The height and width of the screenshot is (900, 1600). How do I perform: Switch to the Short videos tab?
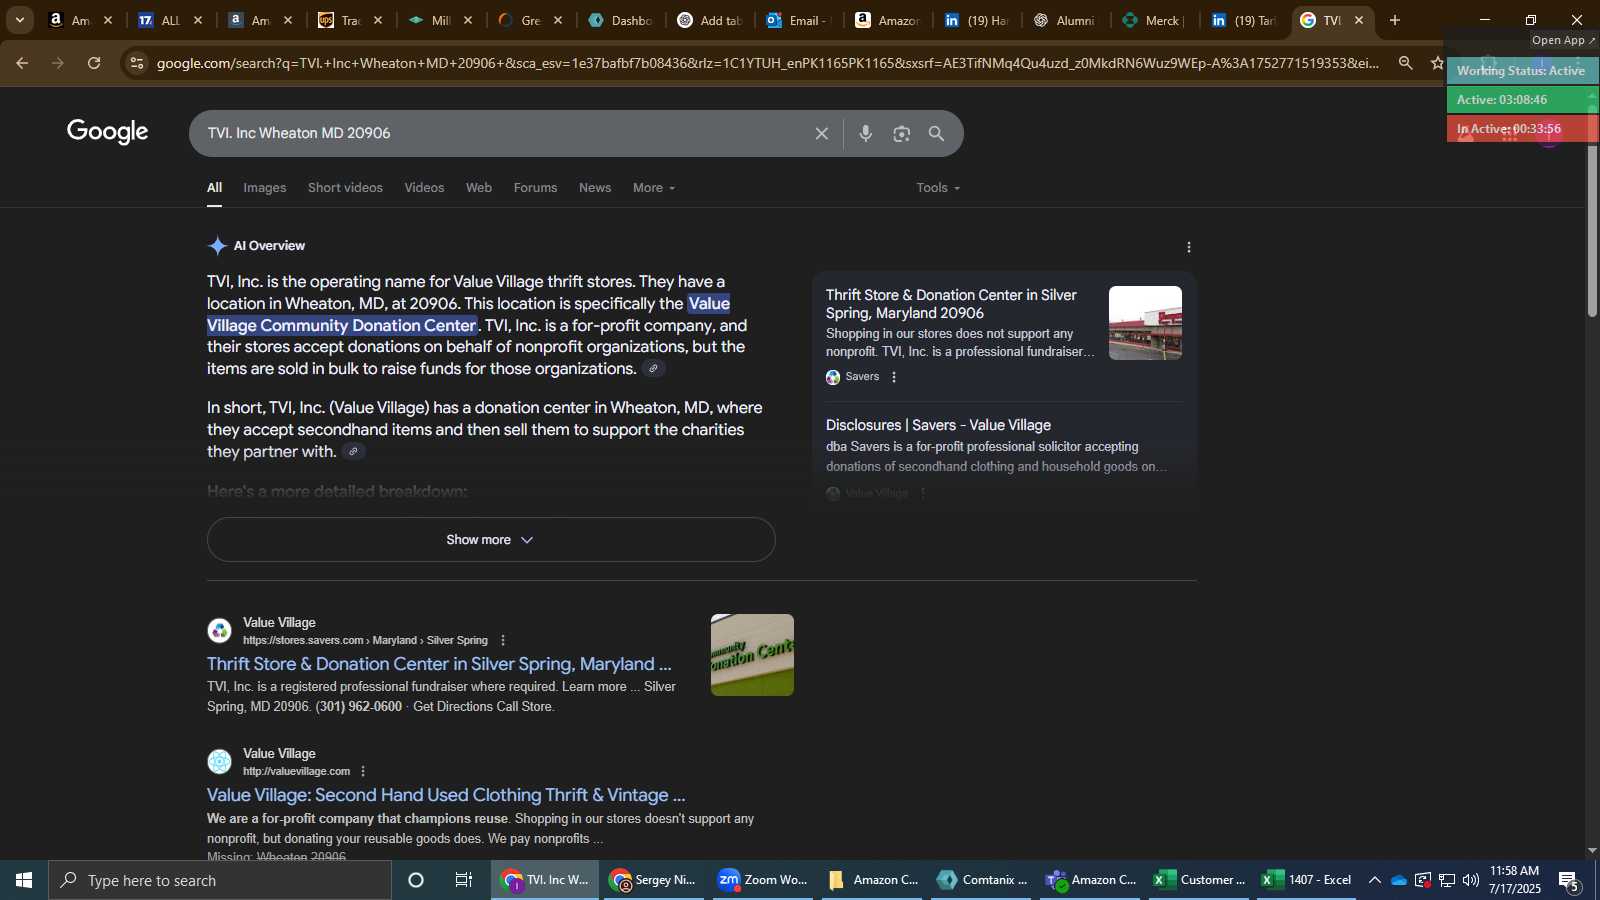pyautogui.click(x=345, y=188)
